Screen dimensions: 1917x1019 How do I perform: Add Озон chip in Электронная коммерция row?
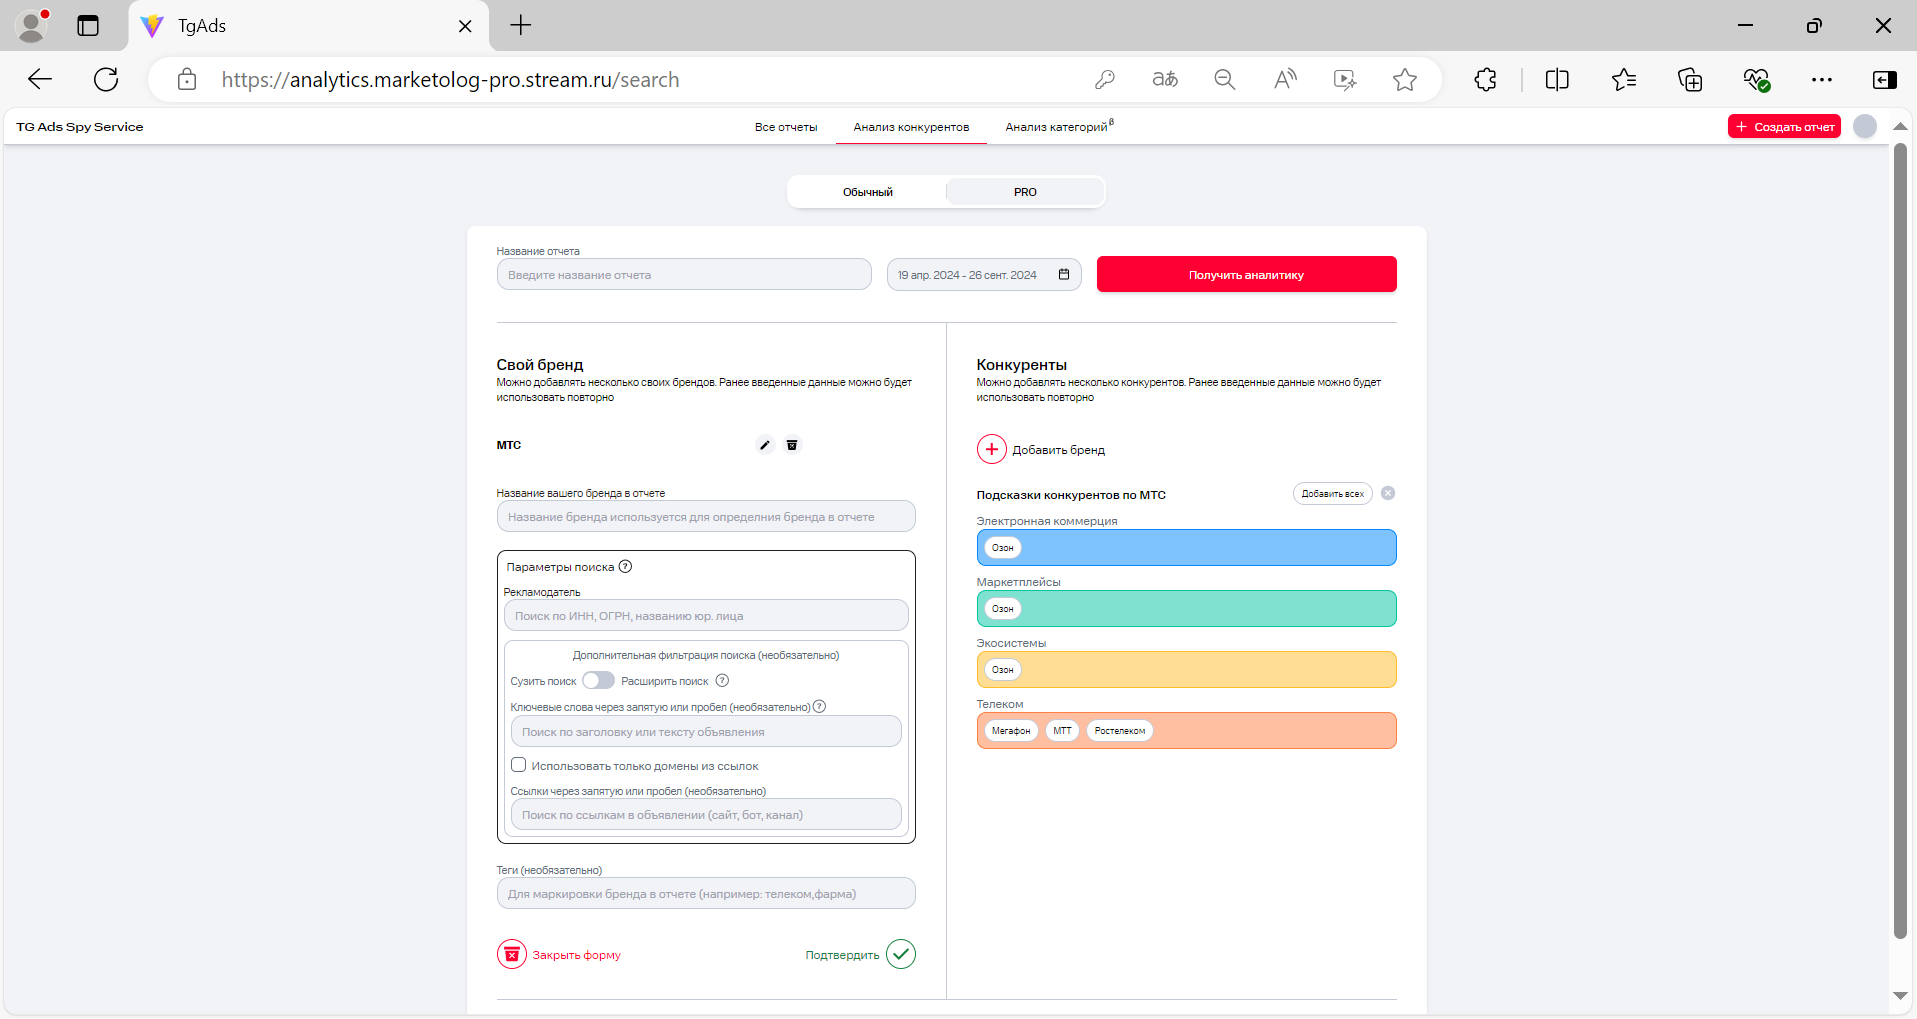click(x=1002, y=547)
